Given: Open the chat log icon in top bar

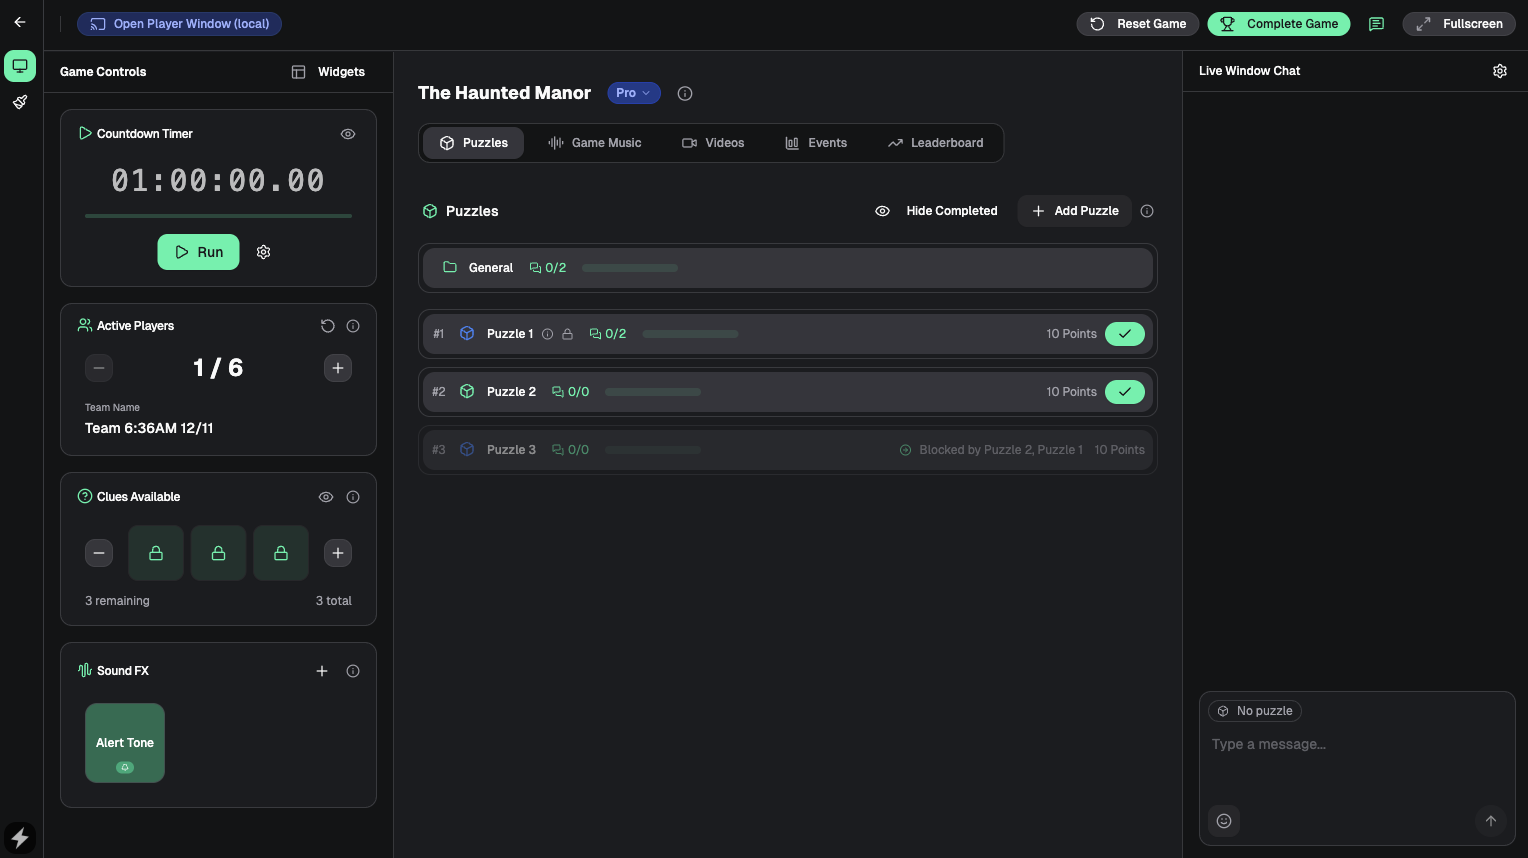Looking at the screenshot, I should 1376,24.
